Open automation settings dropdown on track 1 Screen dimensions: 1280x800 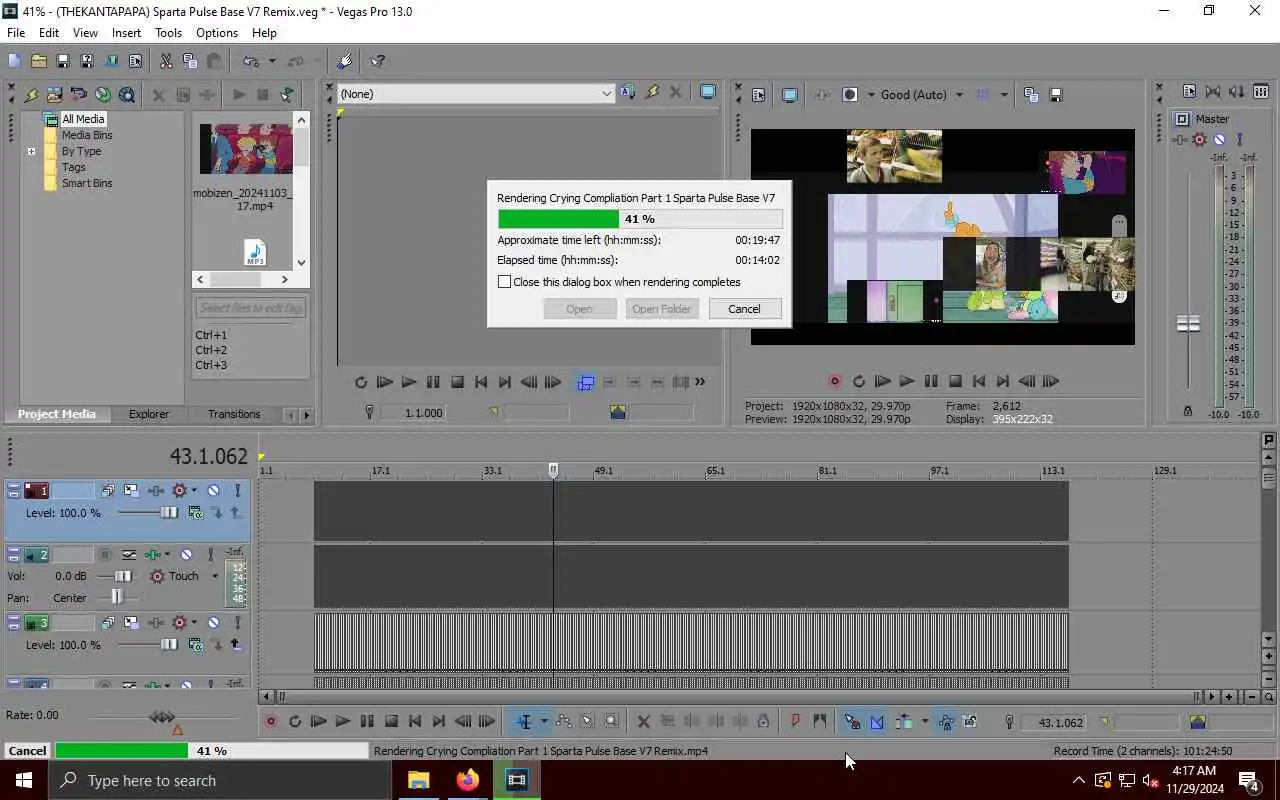tap(194, 491)
